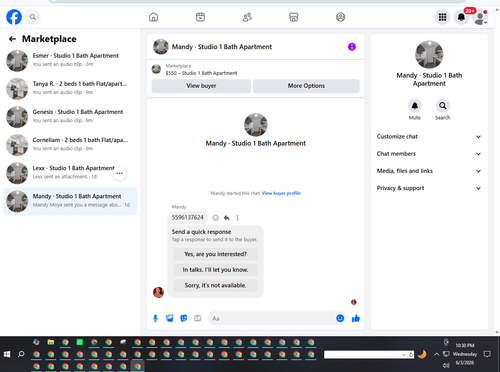This screenshot has height=372, width=500.
Task: Open the Friends icon in top navigation
Action: (x=247, y=17)
